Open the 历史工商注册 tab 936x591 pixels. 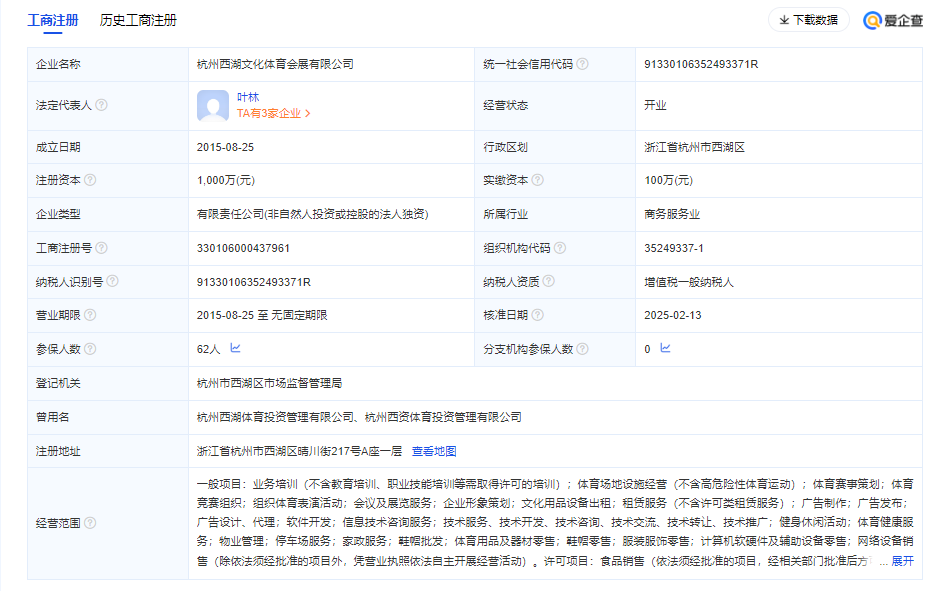(138, 20)
